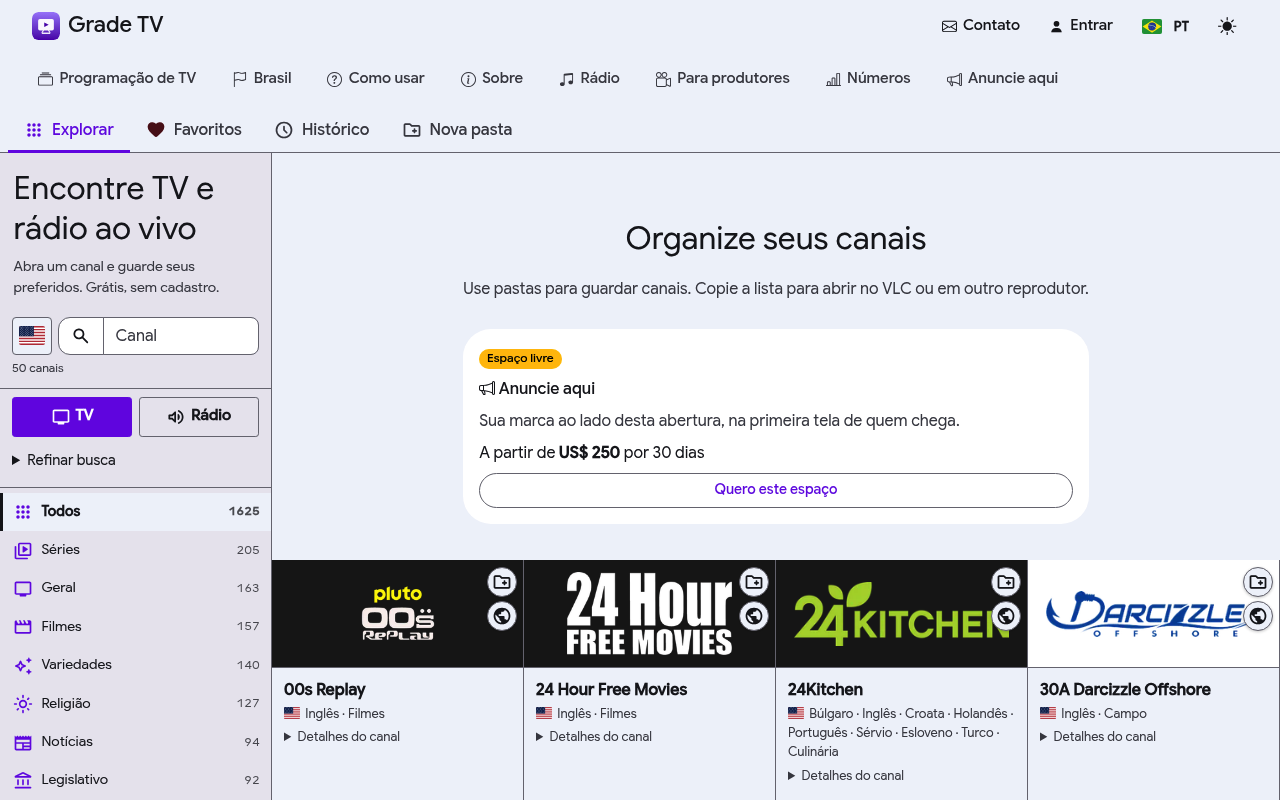1280x800 pixels.
Task: Select the Séries category
Action: coord(136,550)
